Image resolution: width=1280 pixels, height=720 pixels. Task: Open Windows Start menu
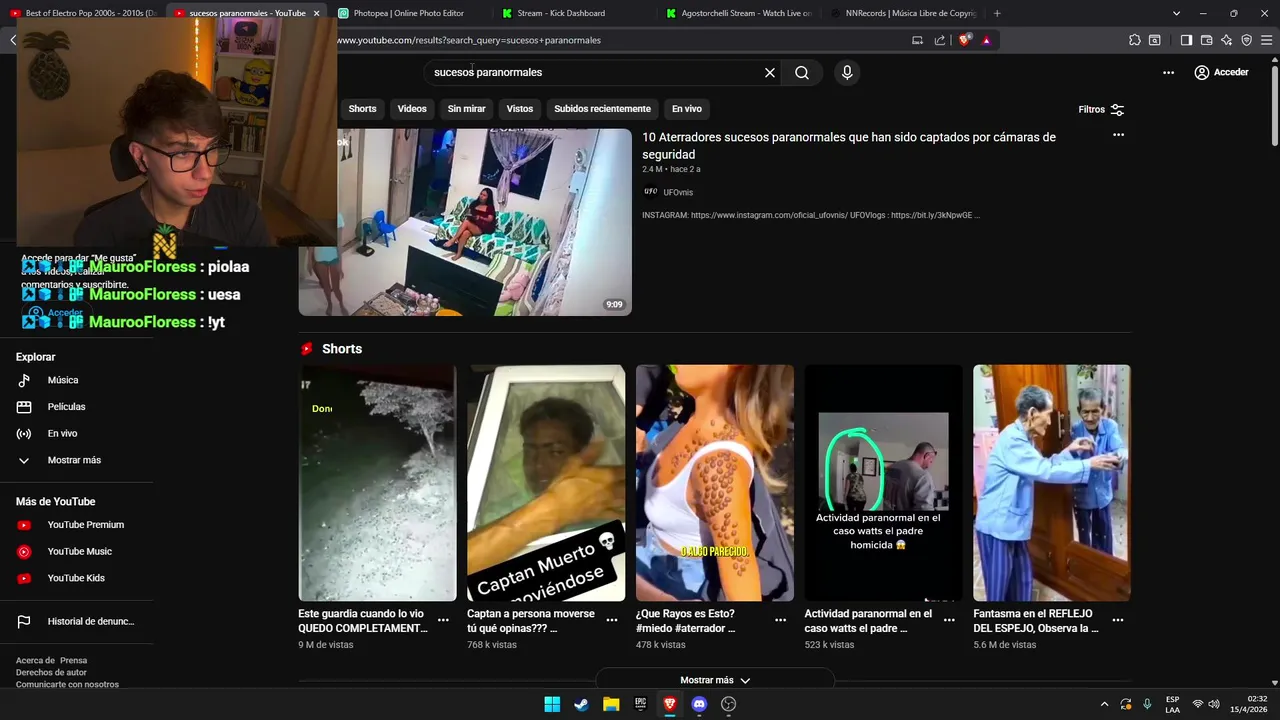552,704
